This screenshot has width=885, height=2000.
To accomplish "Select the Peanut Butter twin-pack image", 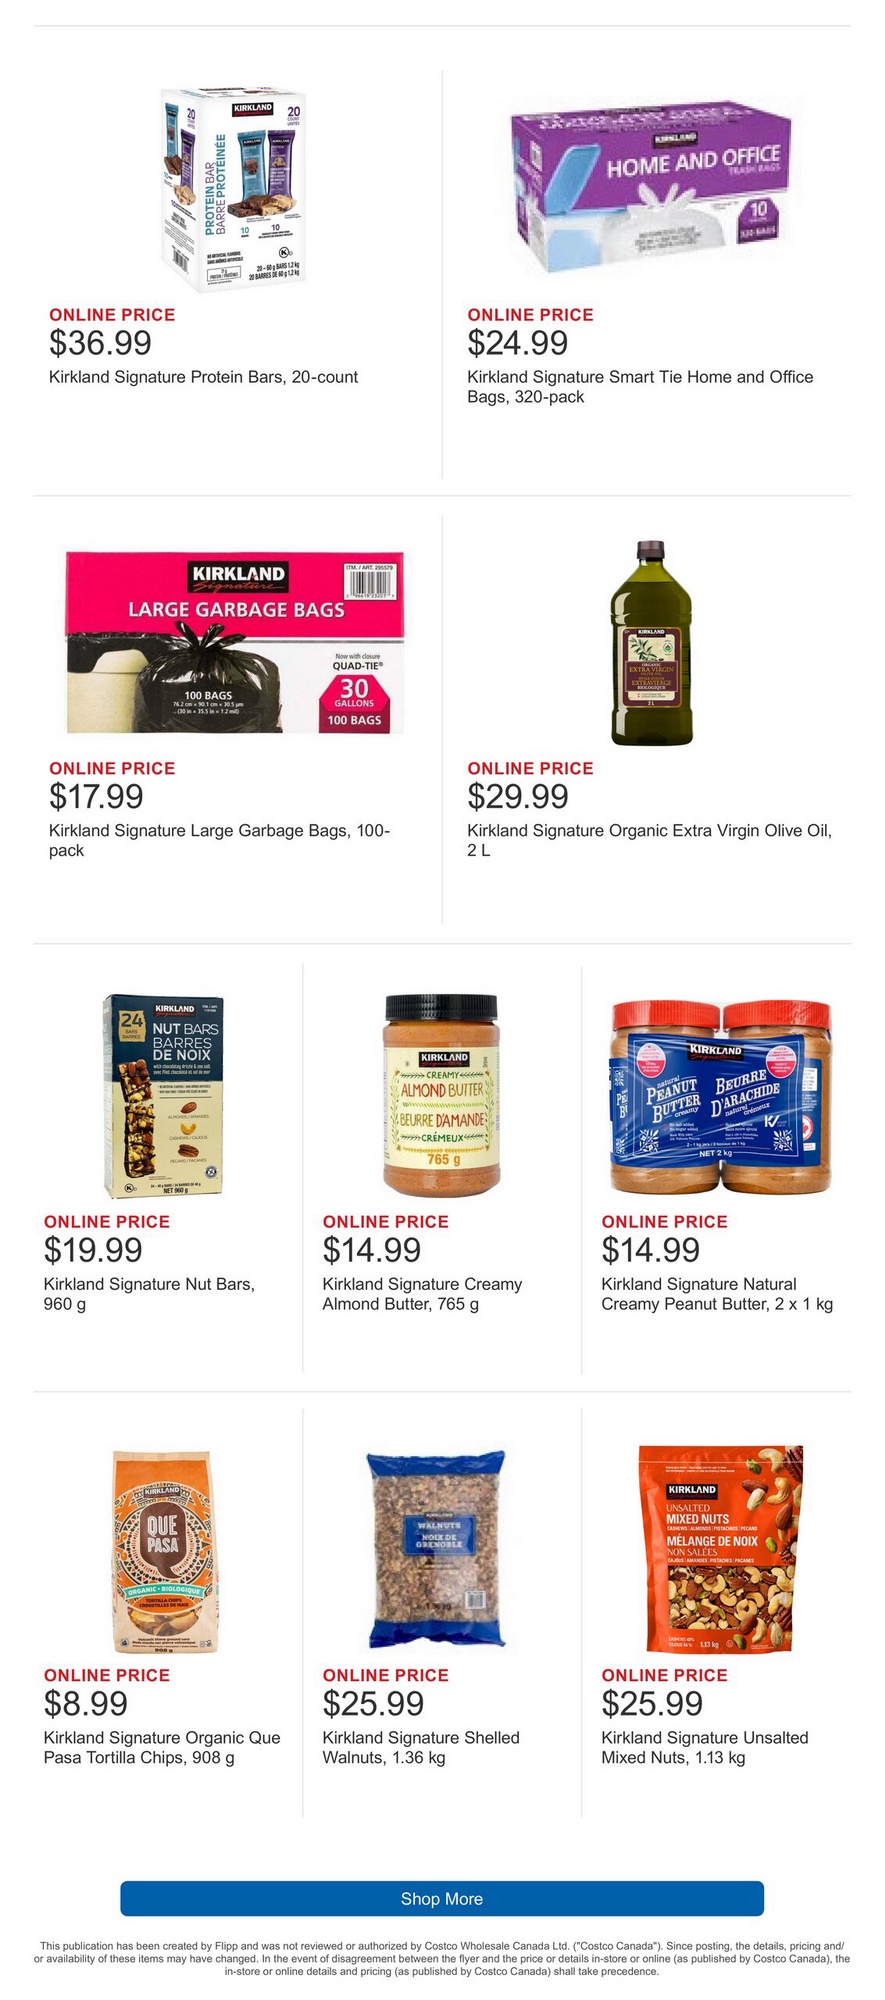I will click(x=720, y=1095).
